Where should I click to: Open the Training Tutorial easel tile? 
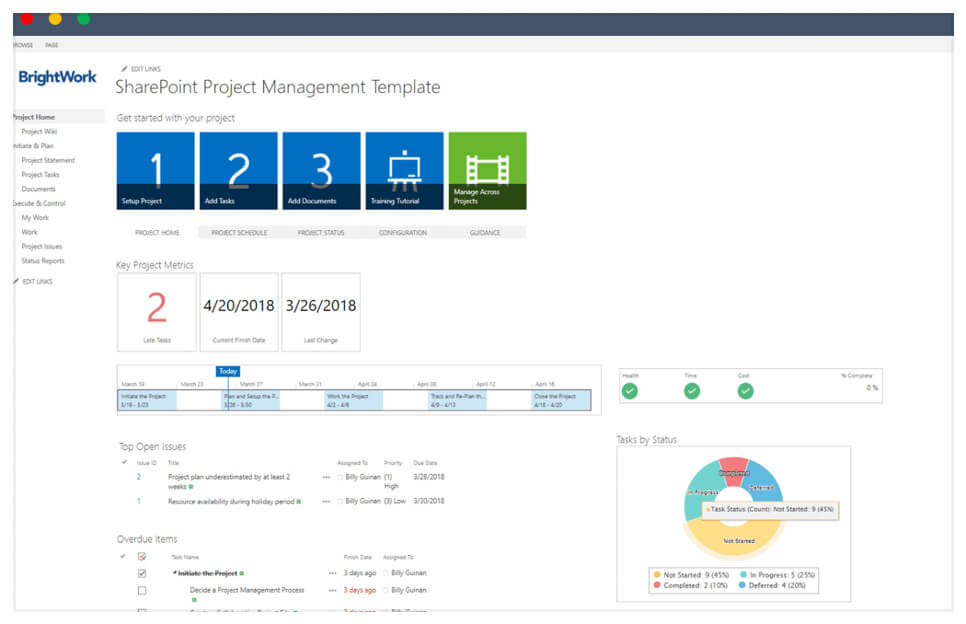point(404,171)
